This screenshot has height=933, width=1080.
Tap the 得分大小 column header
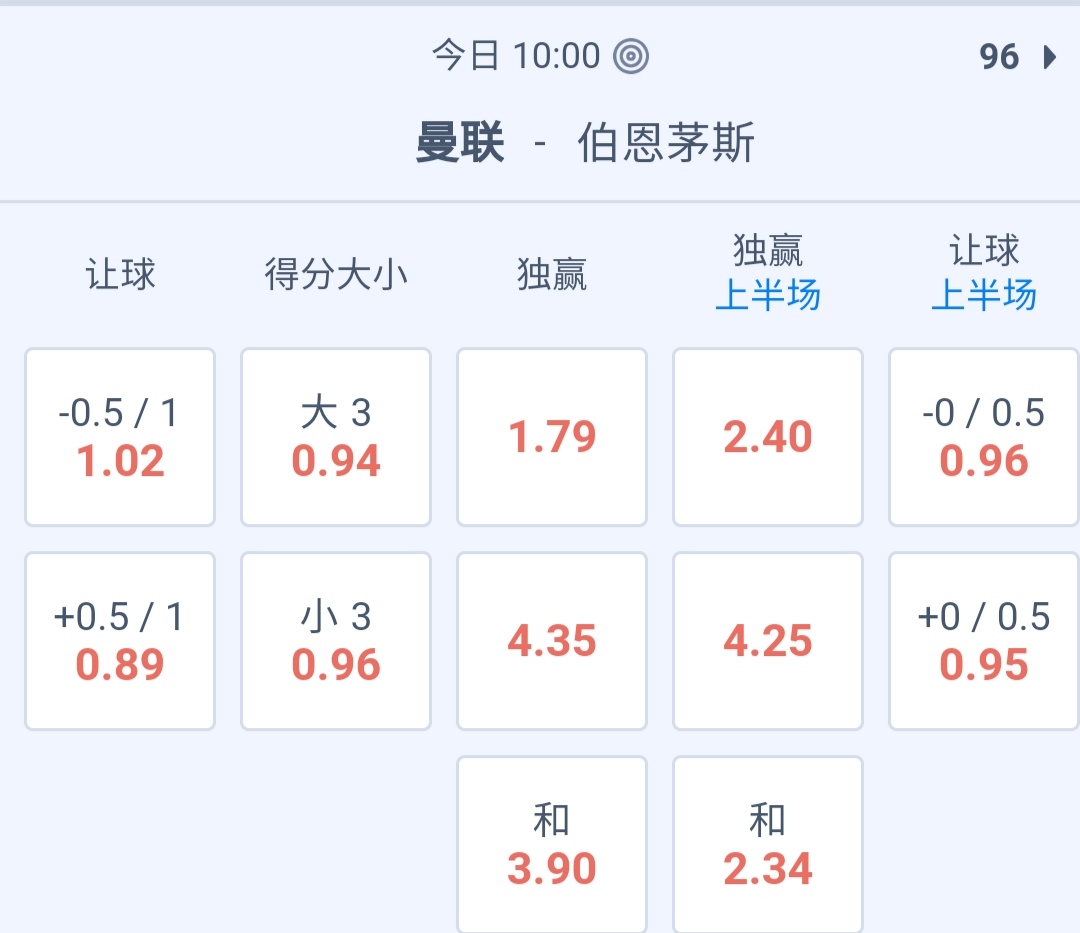pyautogui.click(x=336, y=274)
